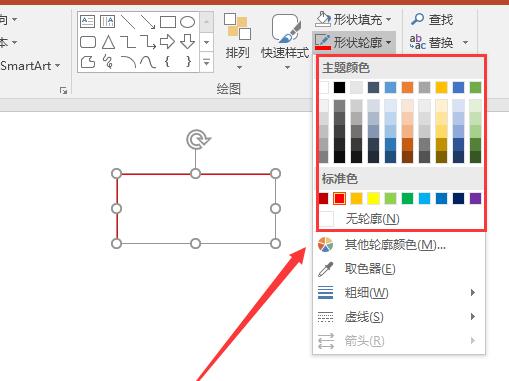Expand the SmartArt dropdown

57,65
